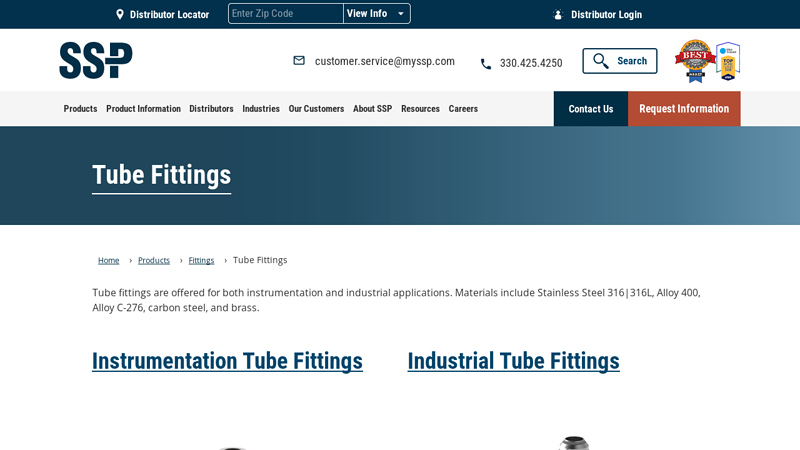This screenshot has height=450, width=800.
Task: Click the SSP logo
Action: [95, 60]
